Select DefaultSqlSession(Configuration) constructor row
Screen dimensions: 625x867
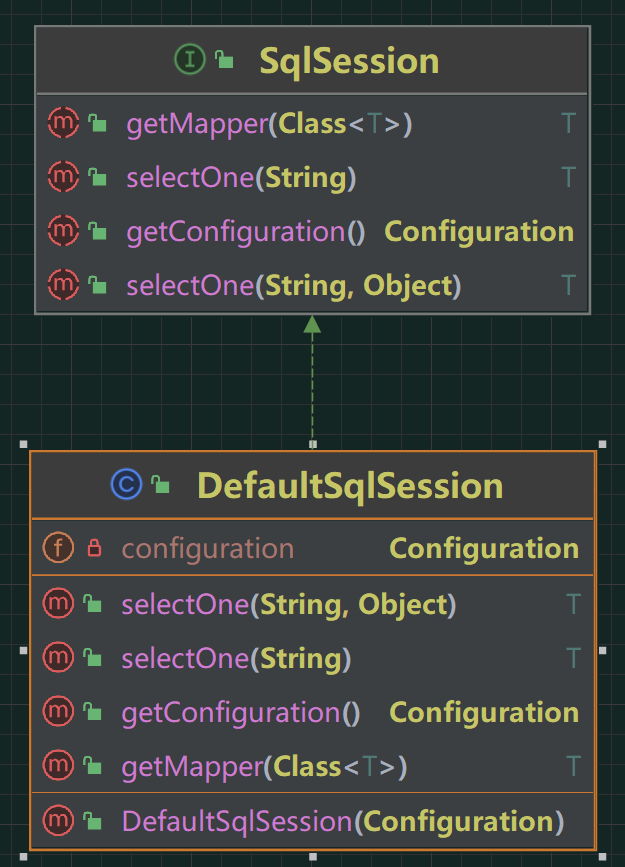click(x=312, y=821)
